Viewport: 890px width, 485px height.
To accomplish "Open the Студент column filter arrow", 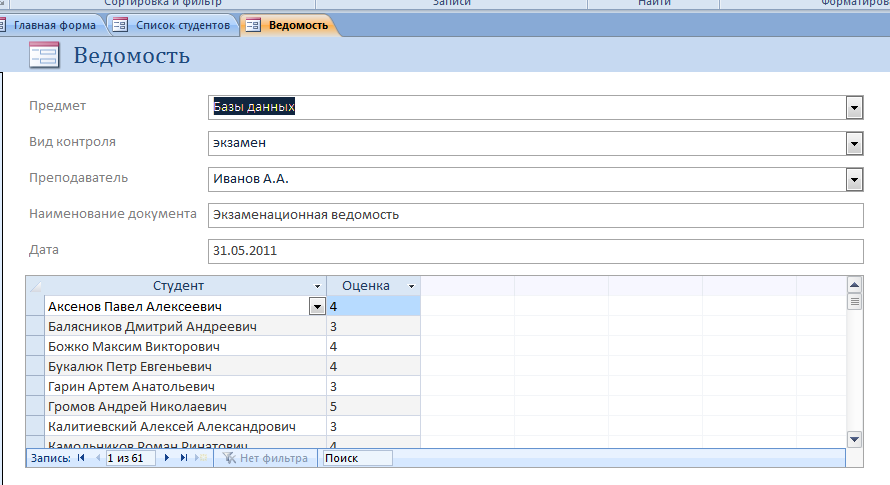I will click(317, 286).
